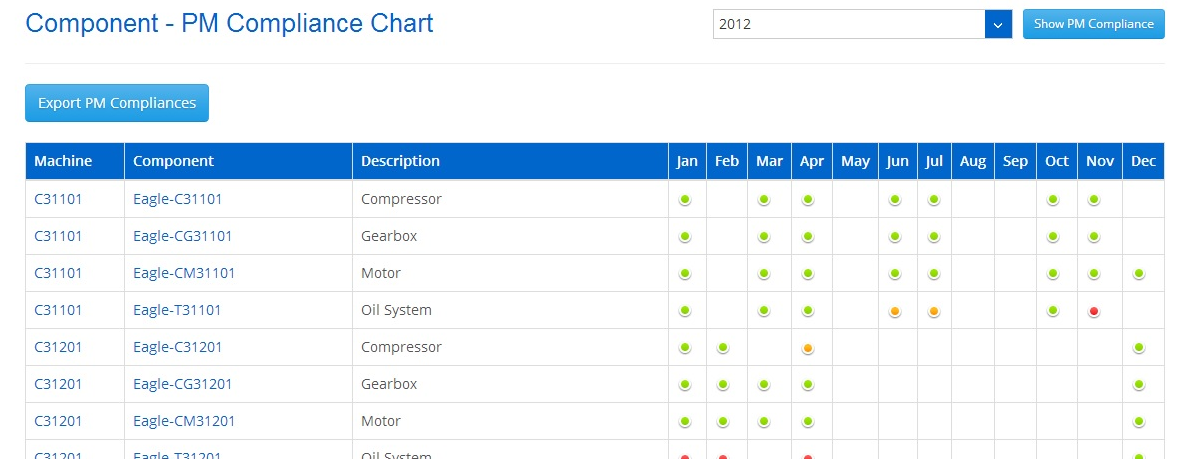
Task: Click the blue dropdown arrow beside year
Action: pos(998,24)
